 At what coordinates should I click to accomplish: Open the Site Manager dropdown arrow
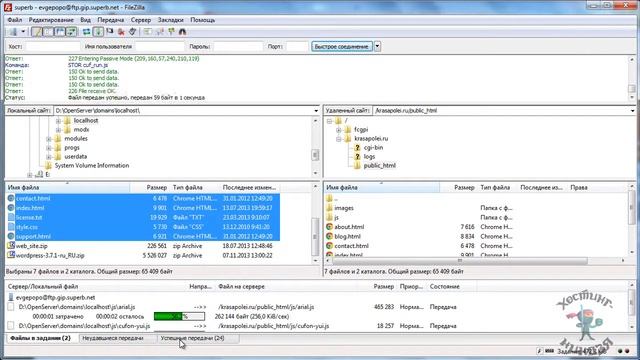[23, 31]
